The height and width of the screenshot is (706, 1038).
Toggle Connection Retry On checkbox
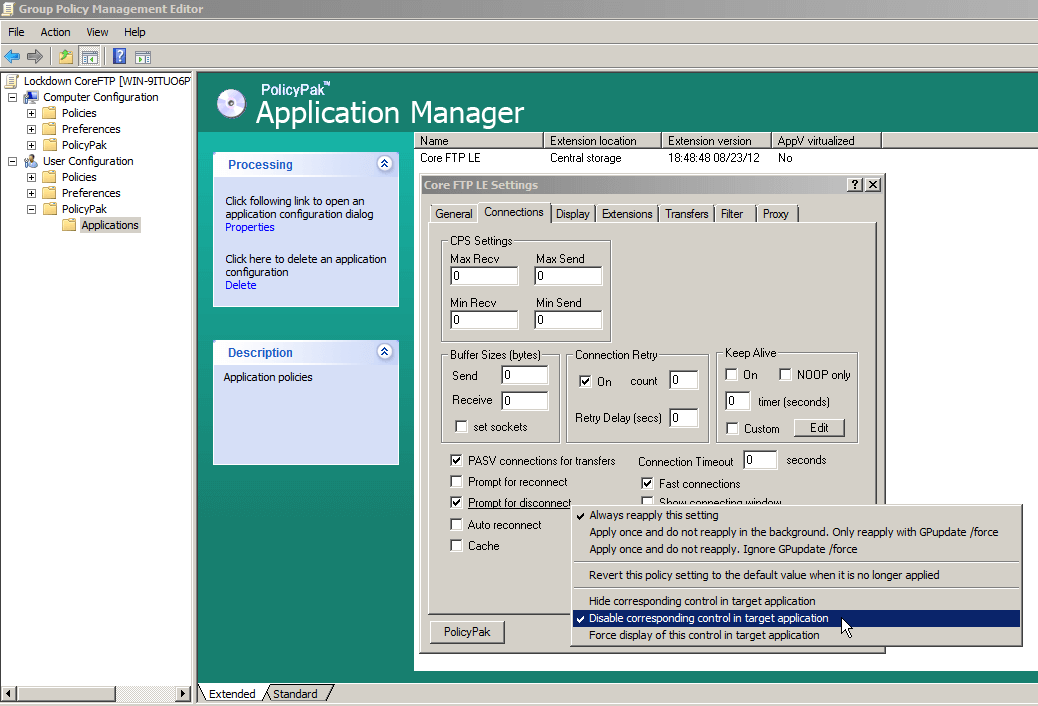click(585, 381)
